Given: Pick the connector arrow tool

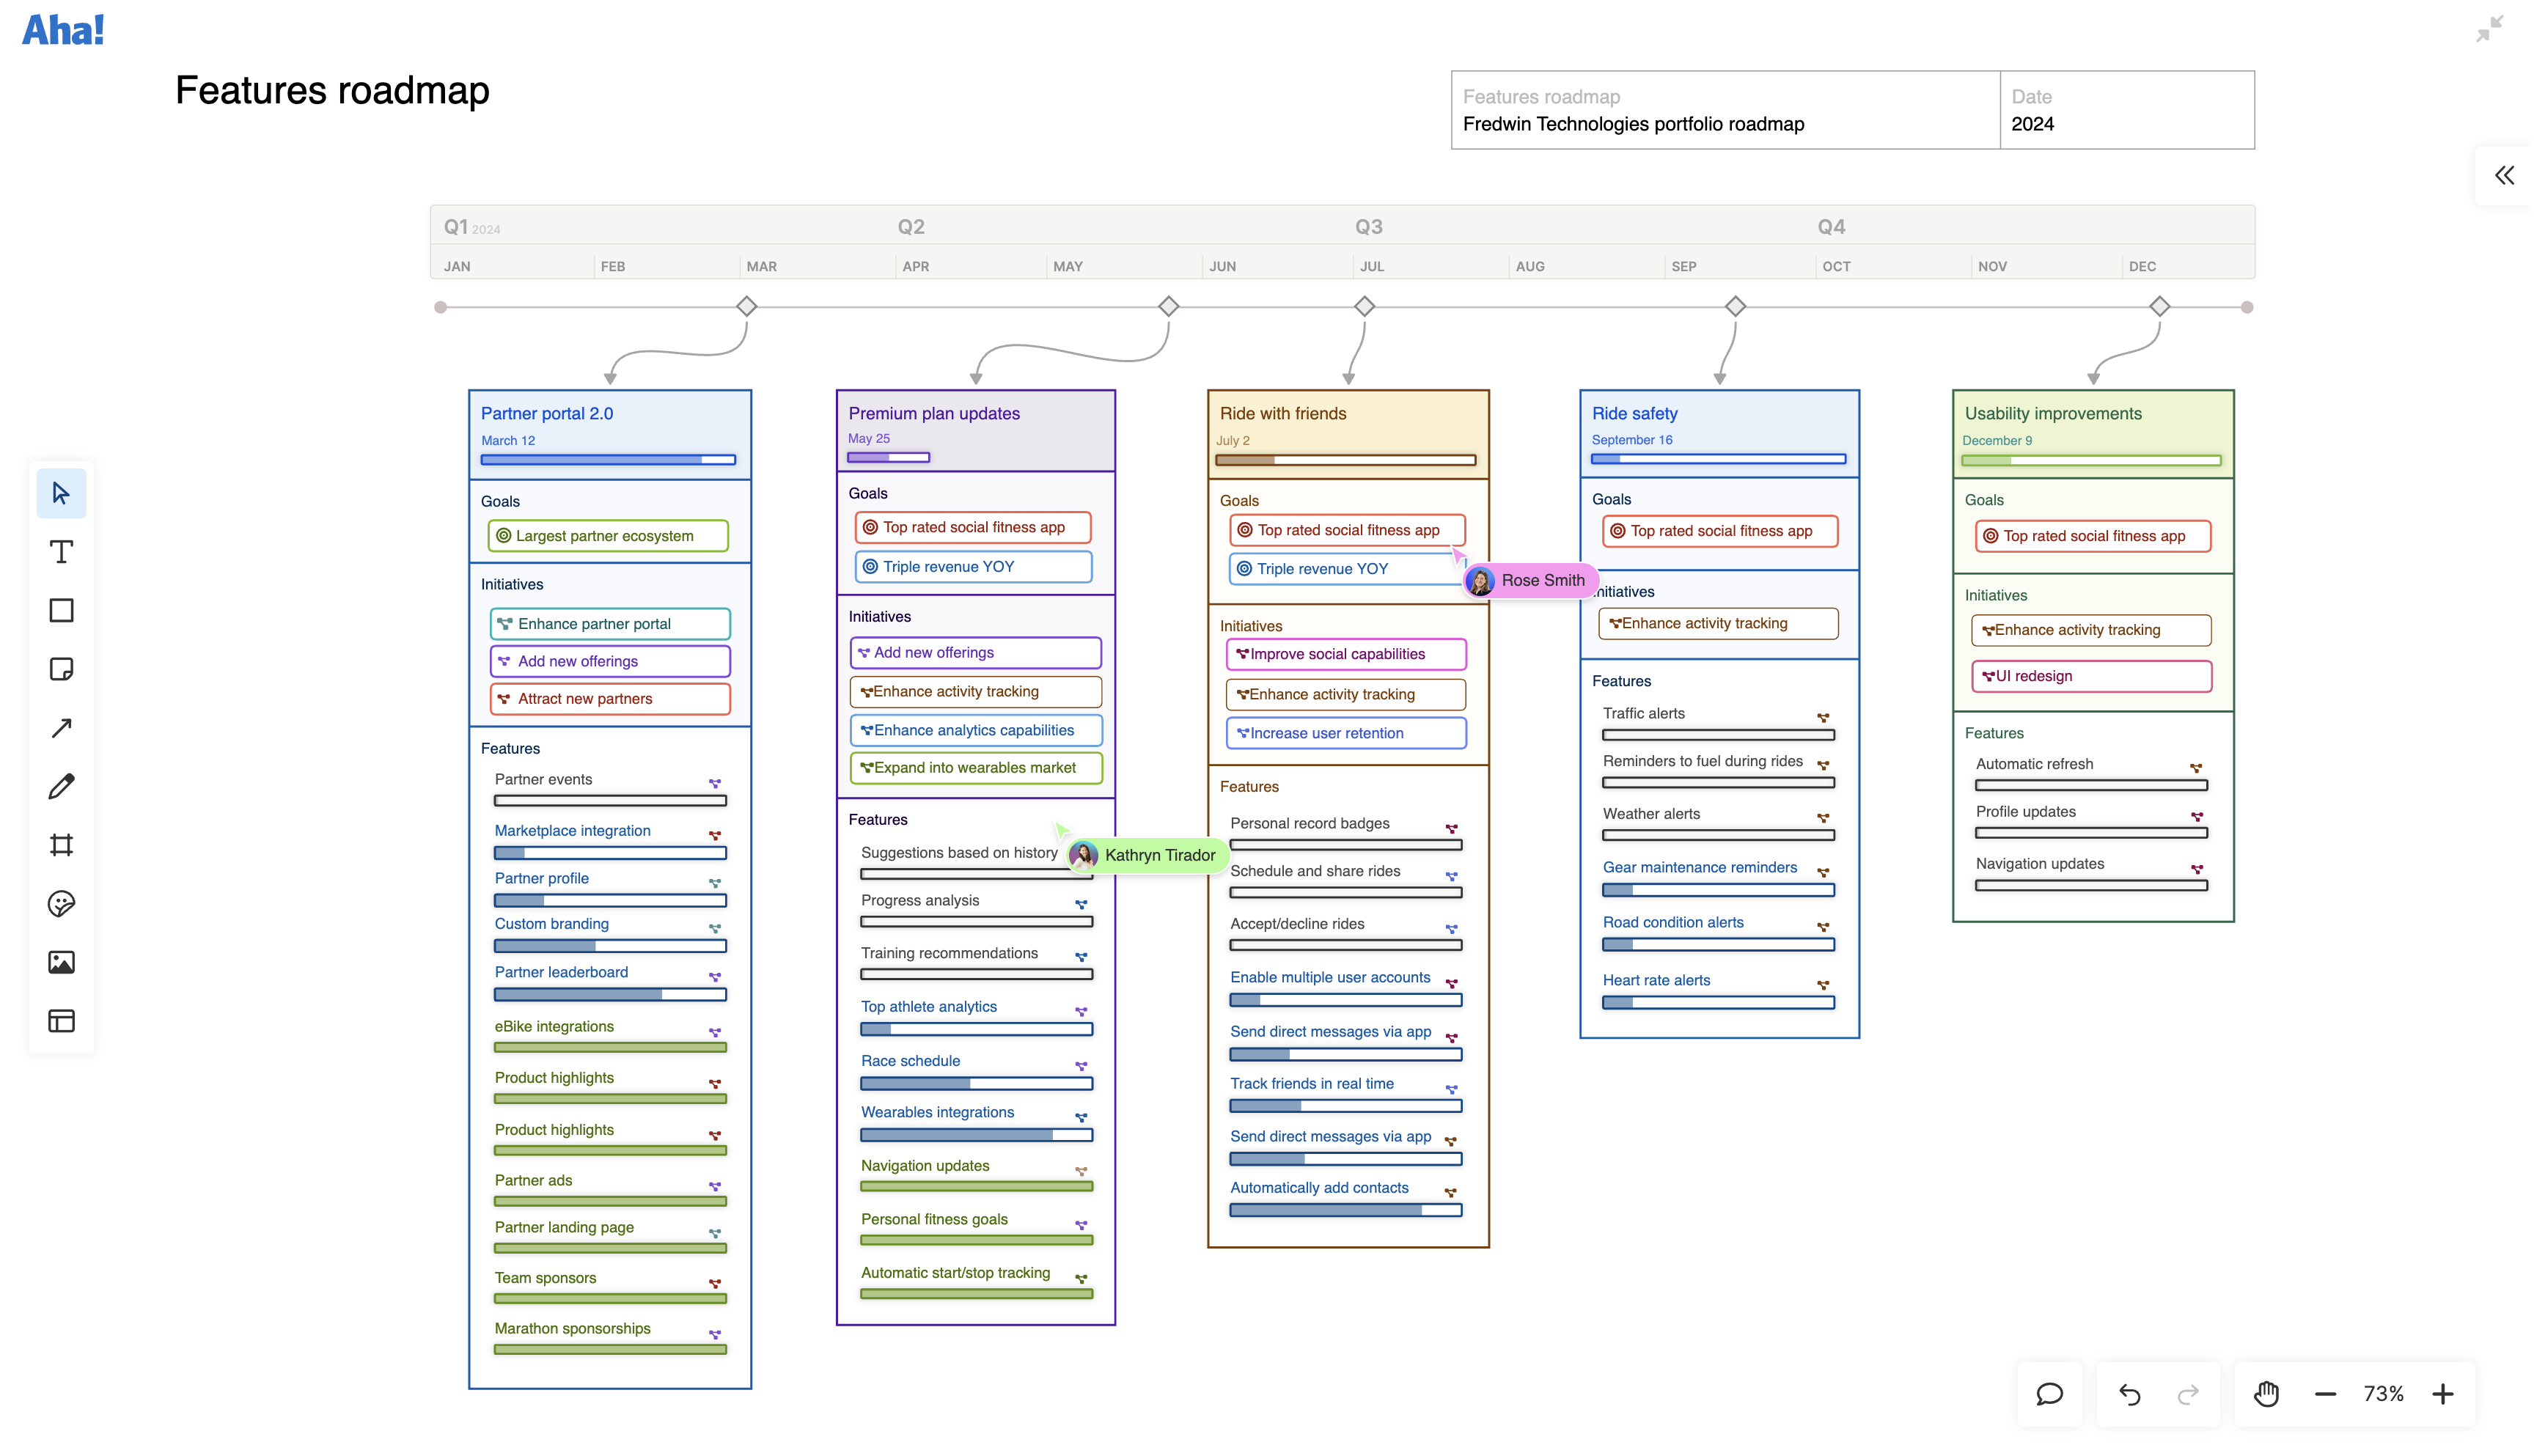Looking at the screenshot, I should [61, 728].
